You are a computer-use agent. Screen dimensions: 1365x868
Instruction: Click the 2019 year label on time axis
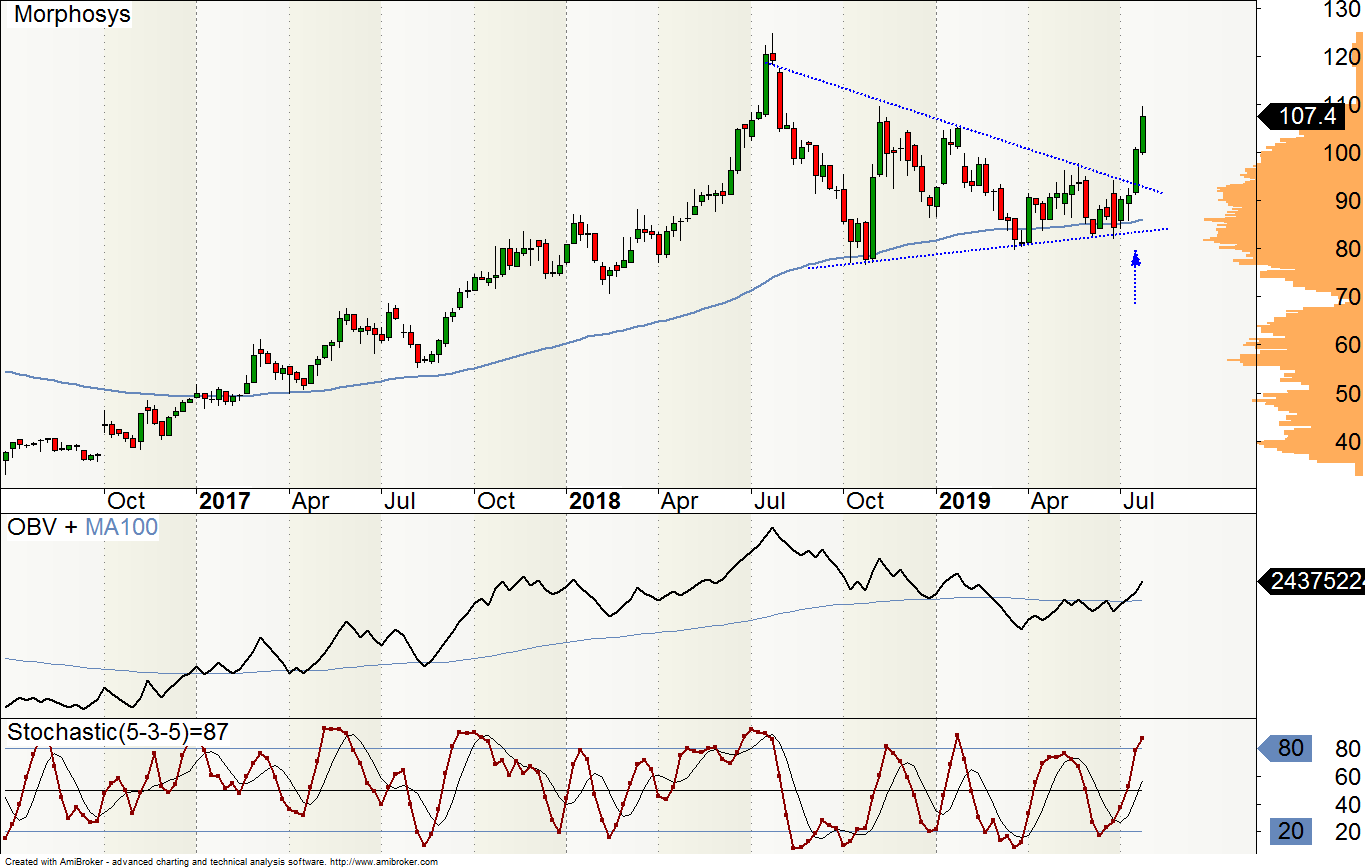[x=964, y=501]
